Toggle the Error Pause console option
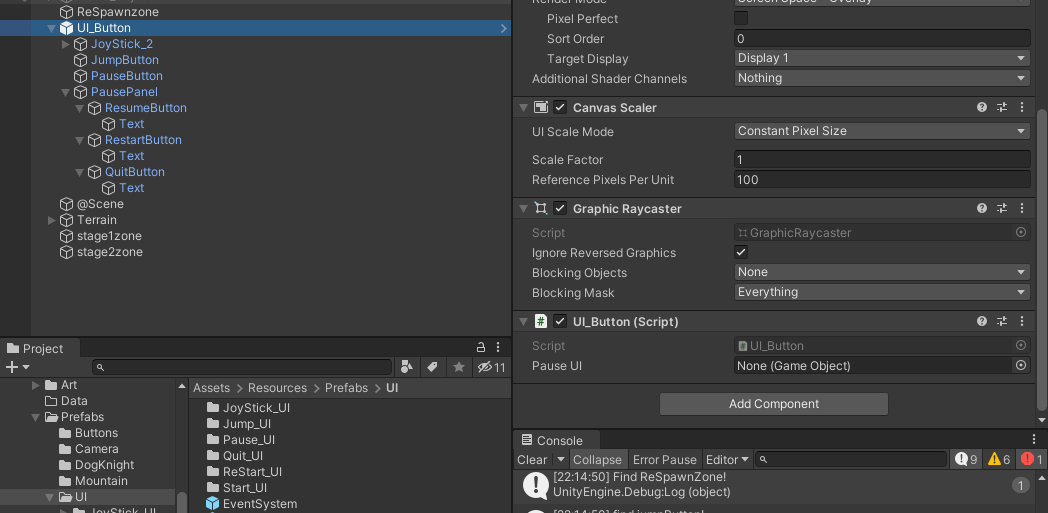 [x=664, y=459]
